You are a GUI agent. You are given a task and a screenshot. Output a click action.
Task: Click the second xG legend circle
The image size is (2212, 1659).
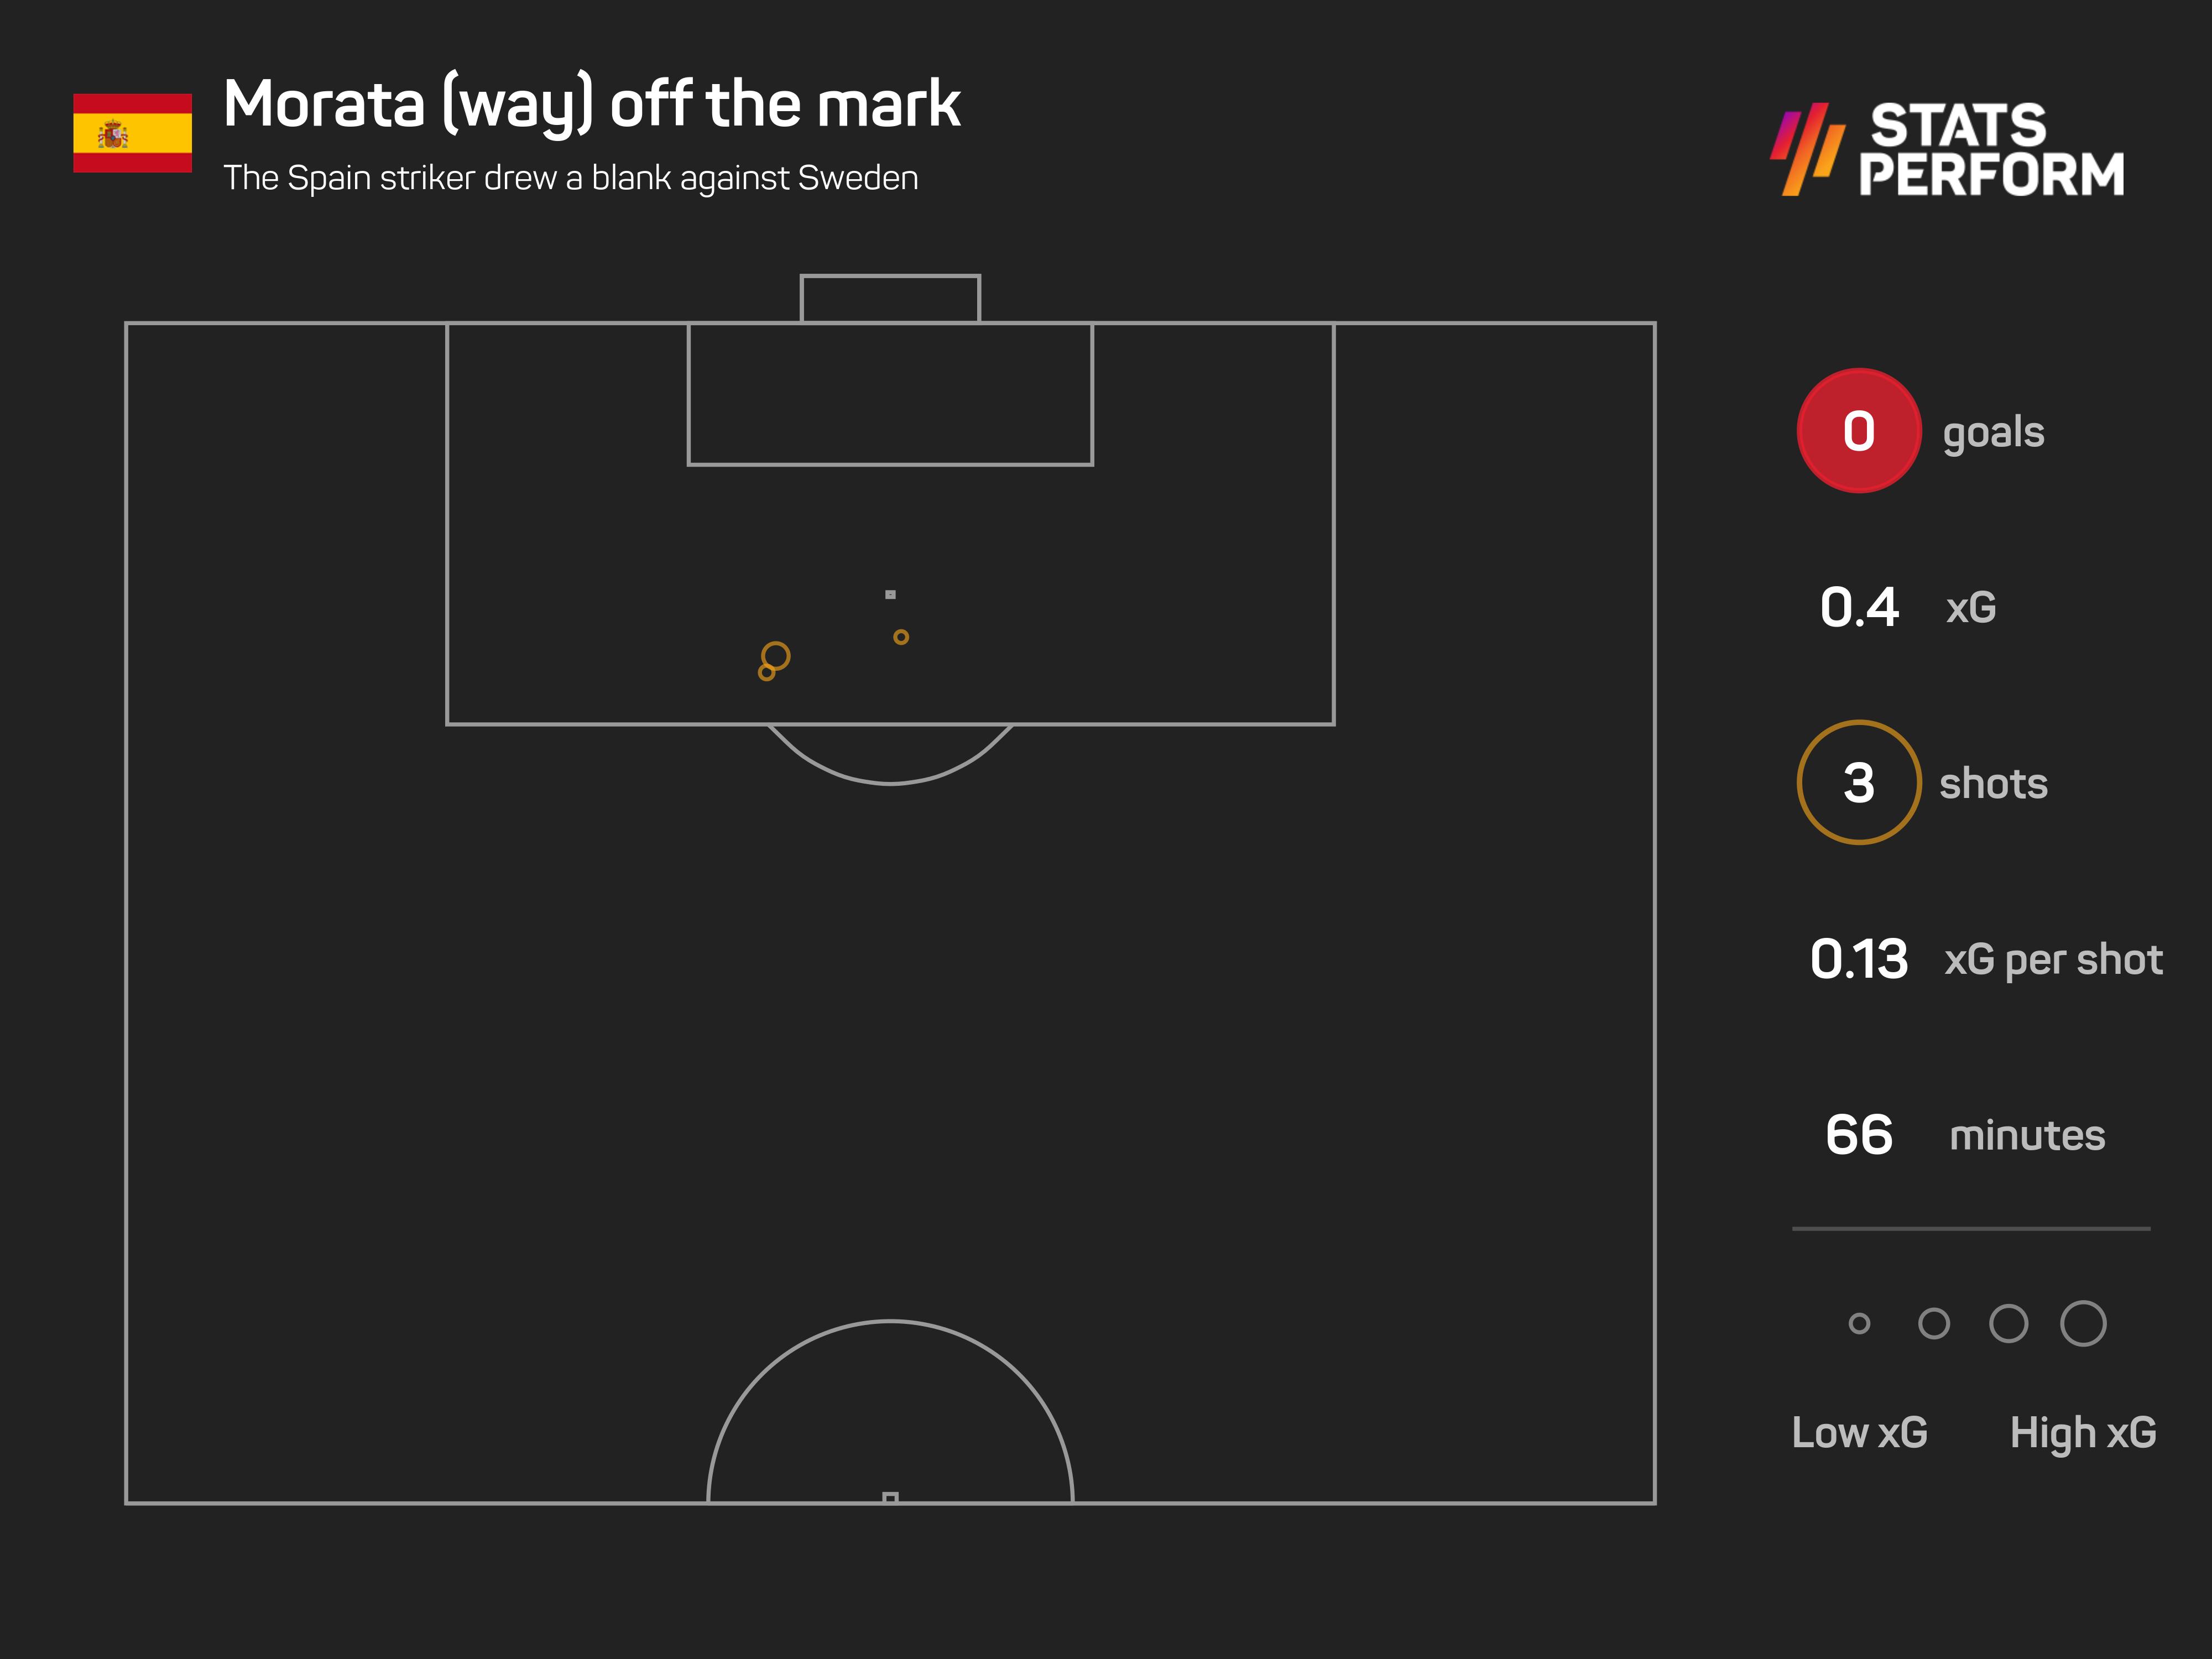click(x=1934, y=1323)
